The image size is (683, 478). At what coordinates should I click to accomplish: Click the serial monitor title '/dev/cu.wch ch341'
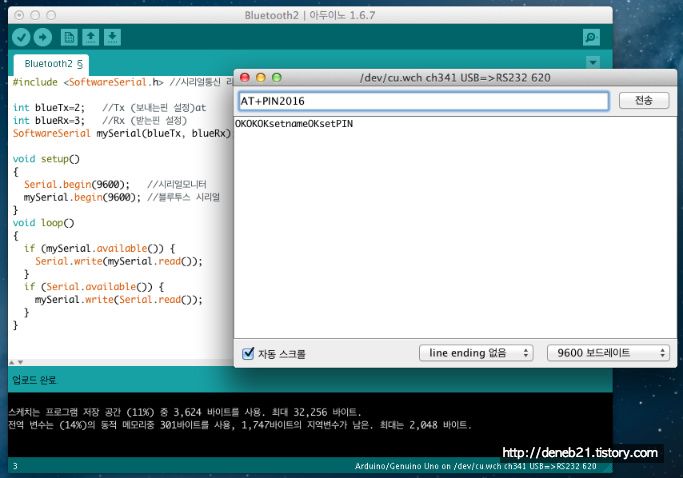point(455,78)
